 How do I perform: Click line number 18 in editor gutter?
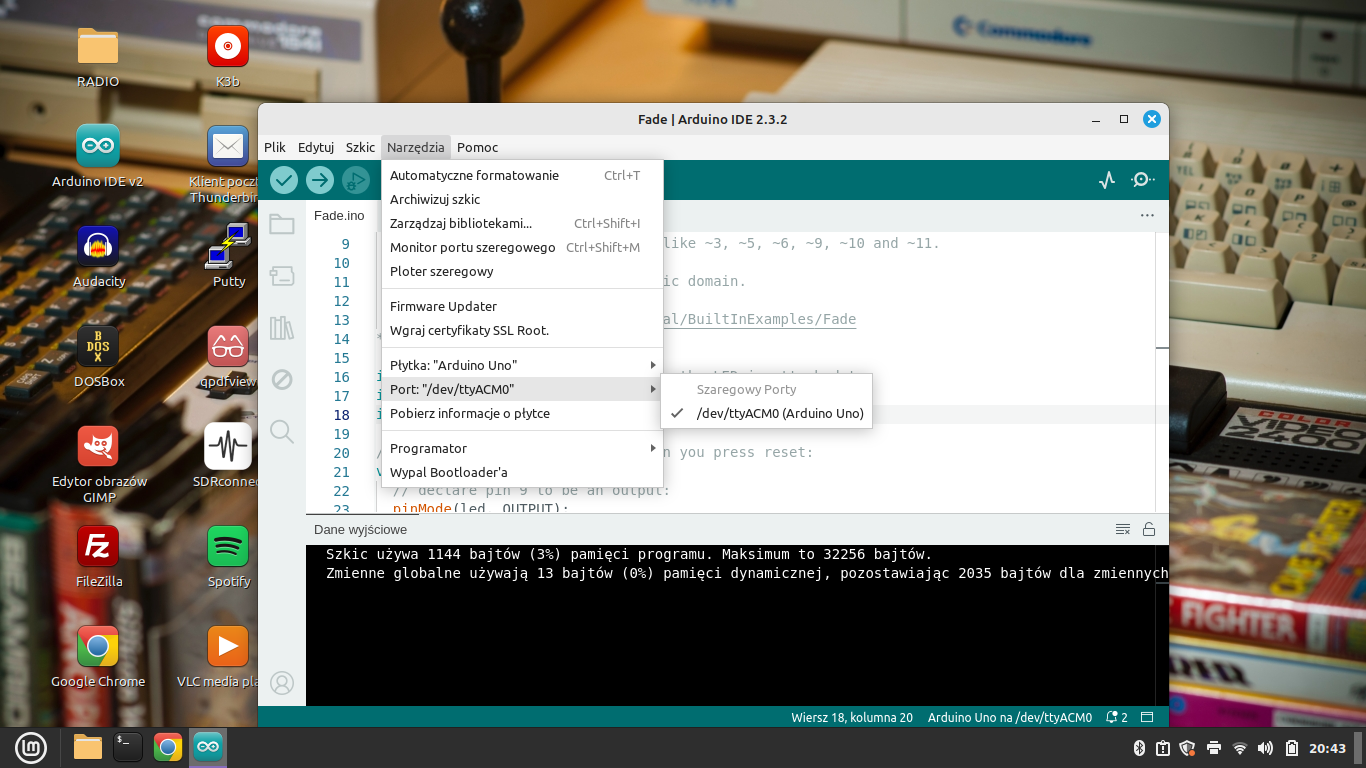click(341, 415)
